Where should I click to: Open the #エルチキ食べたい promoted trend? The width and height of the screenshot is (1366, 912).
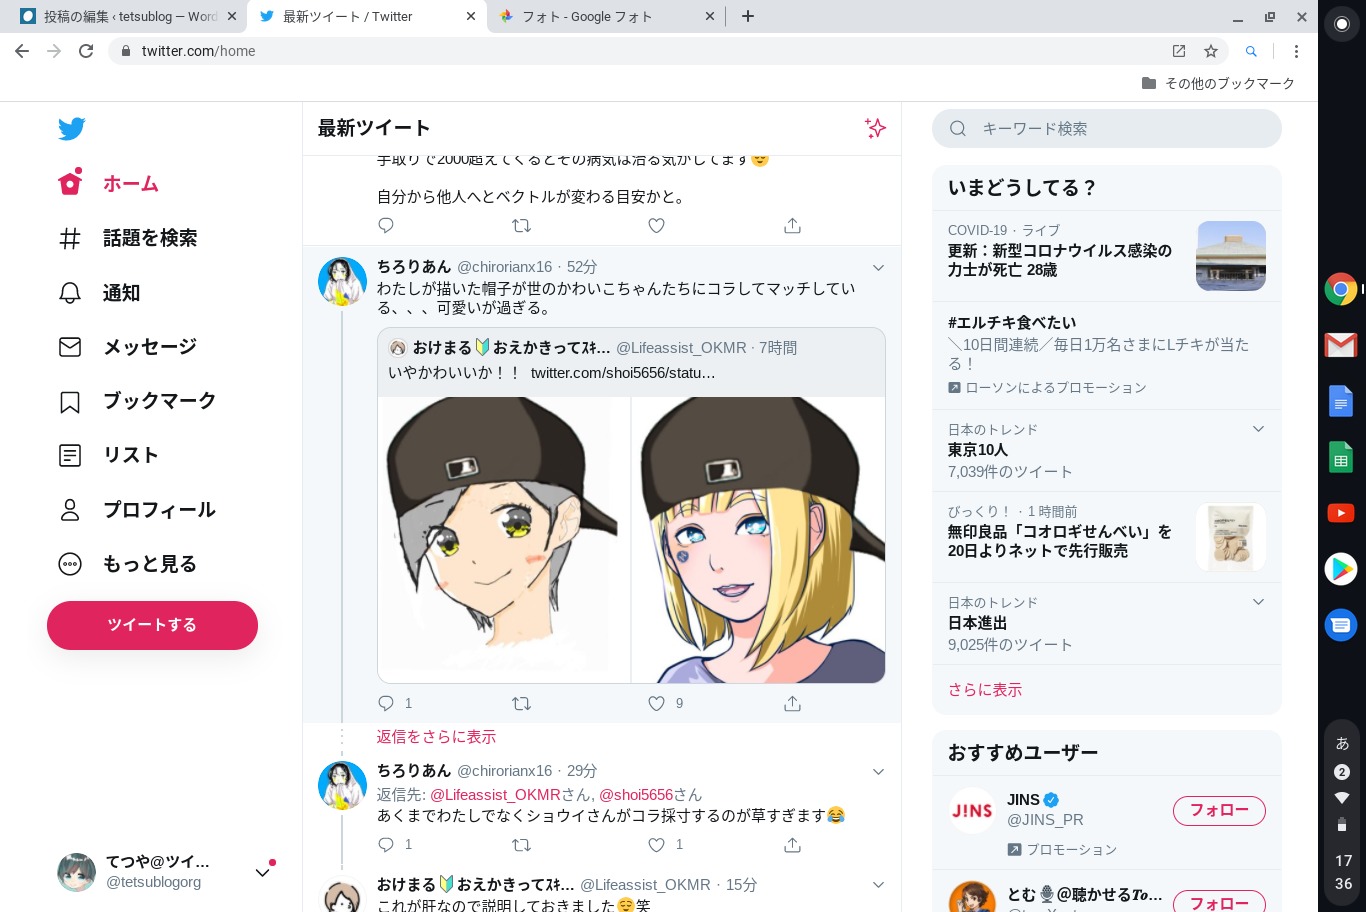1106,355
